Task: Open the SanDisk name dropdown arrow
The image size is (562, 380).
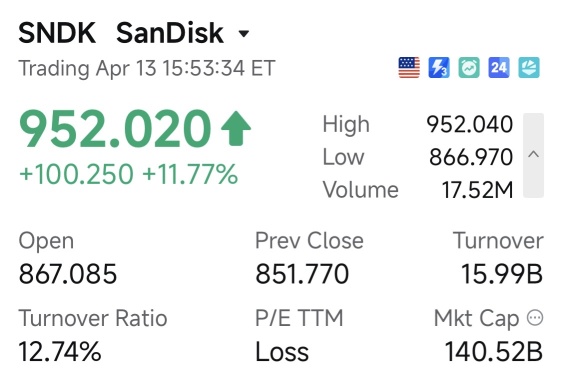Action: 244,34
